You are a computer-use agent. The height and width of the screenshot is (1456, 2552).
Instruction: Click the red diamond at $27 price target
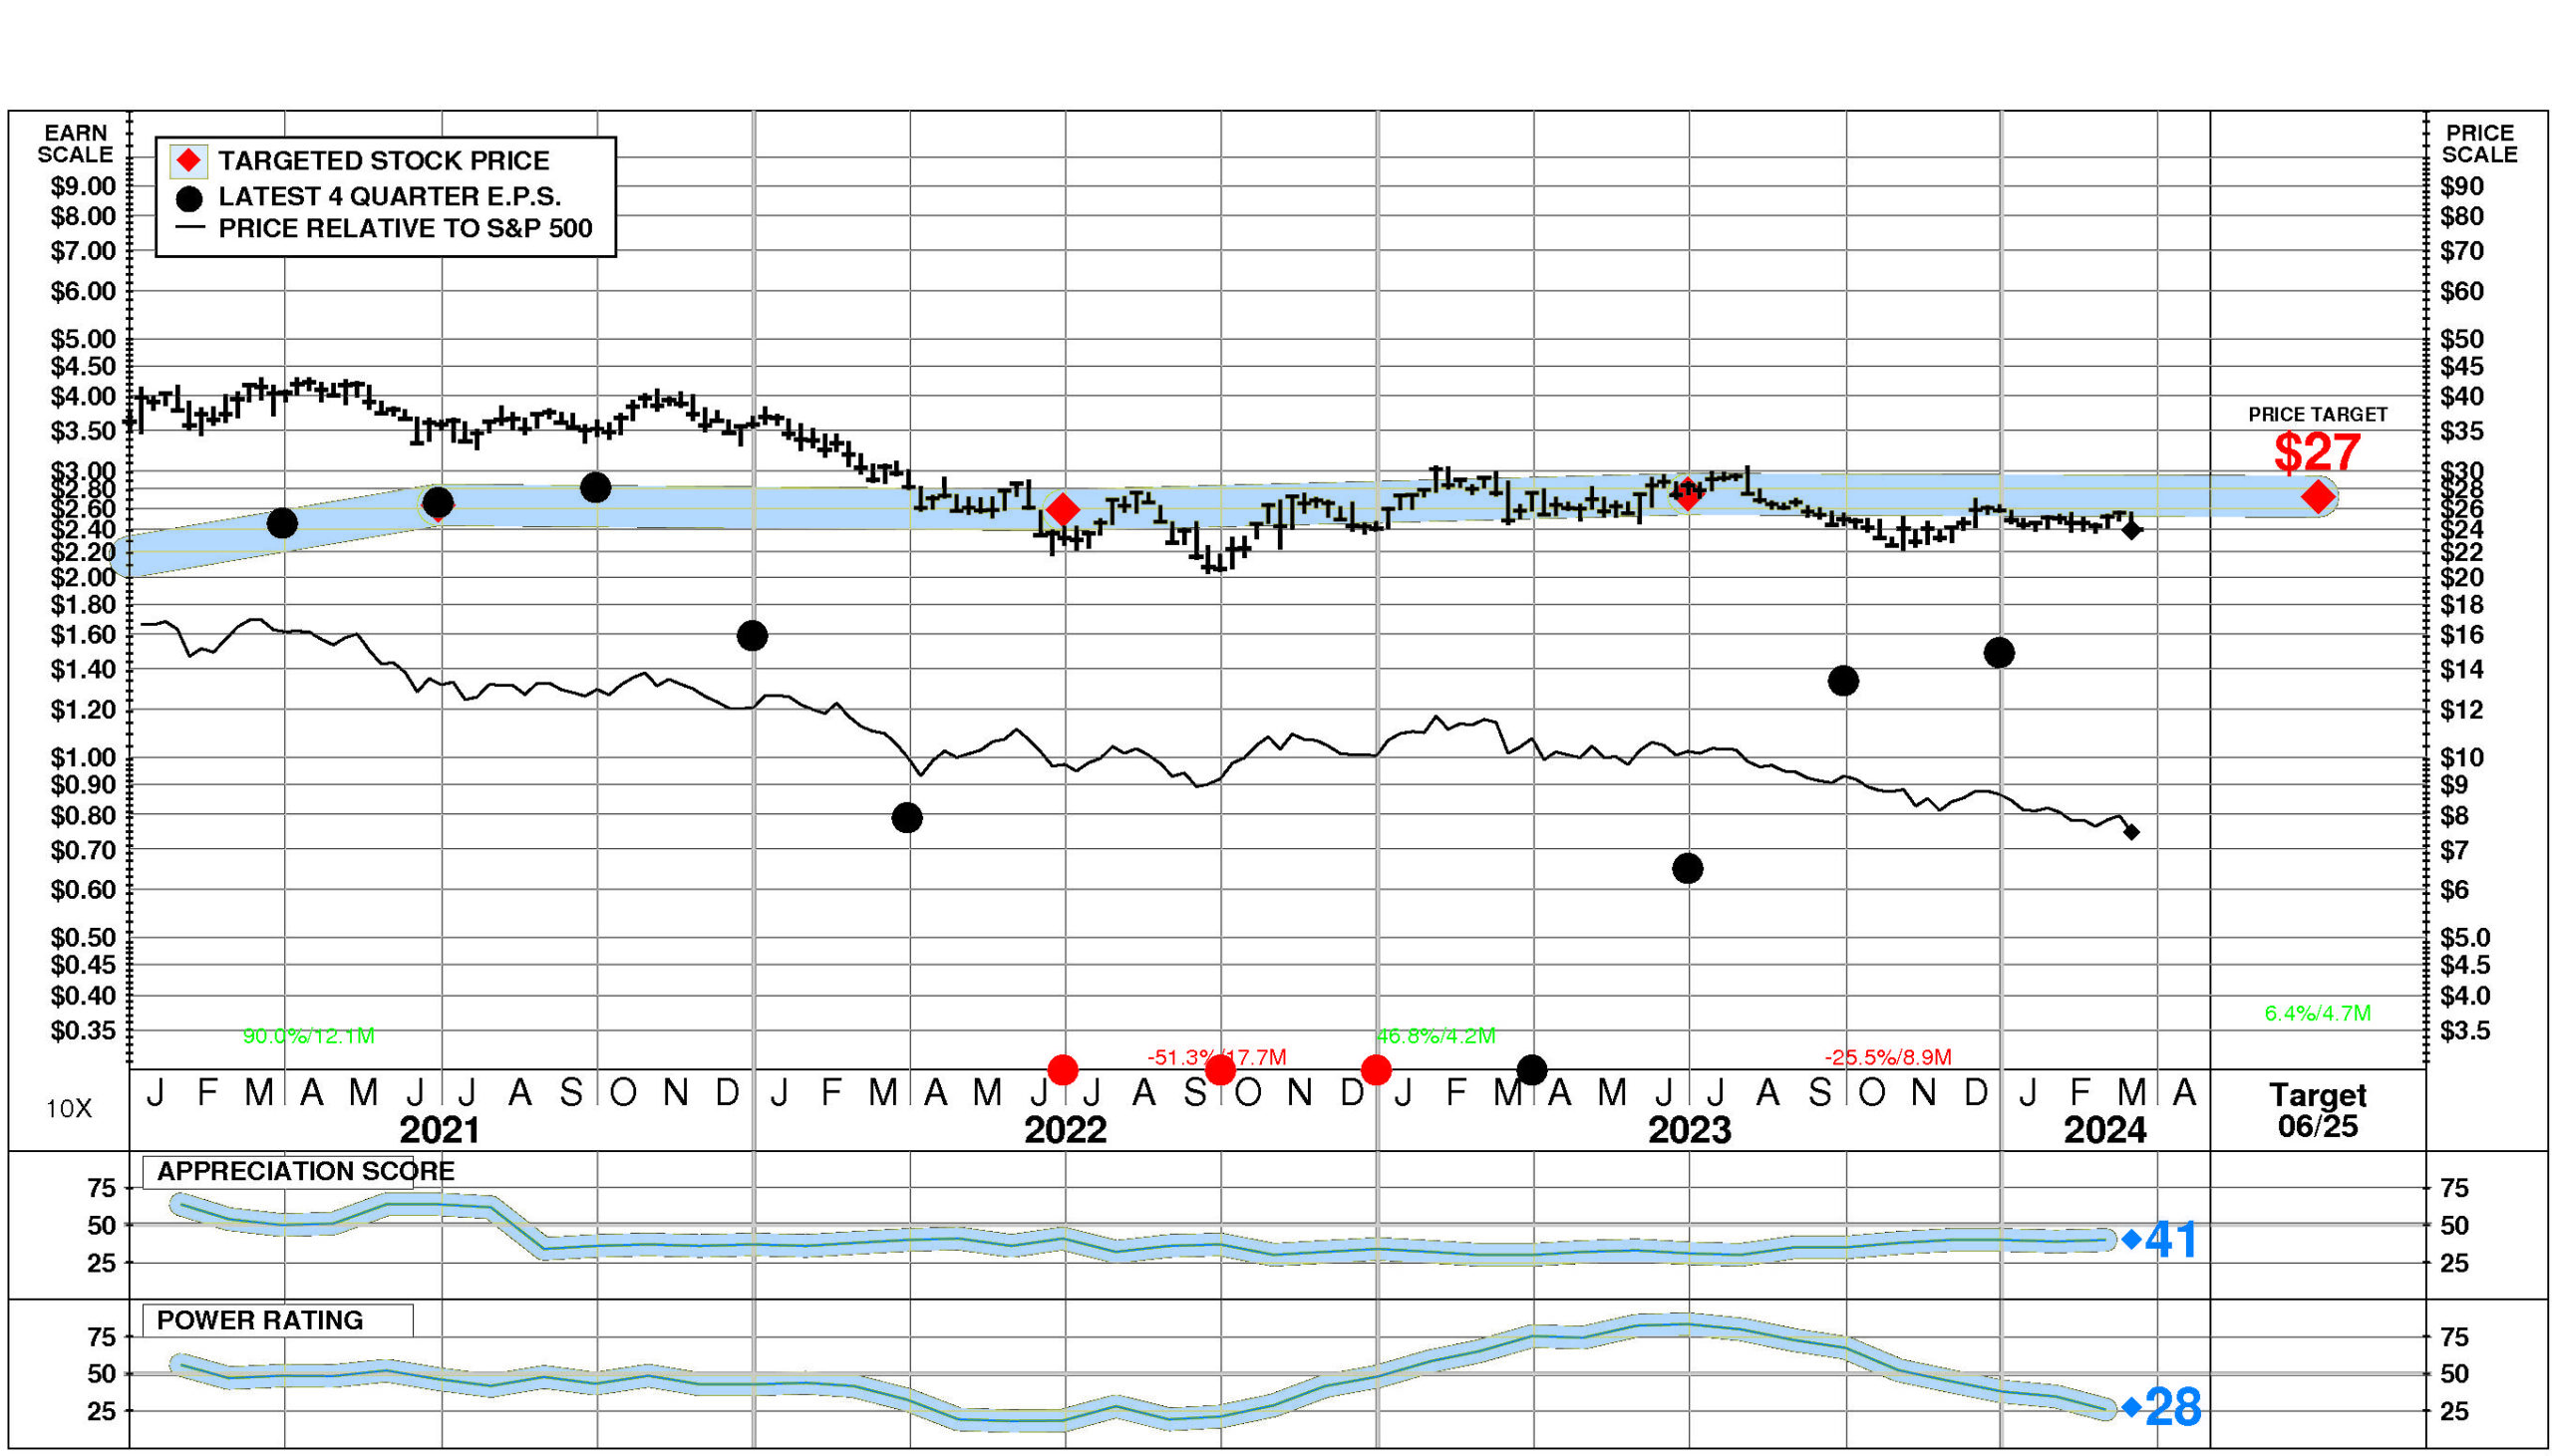click(x=2317, y=496)
